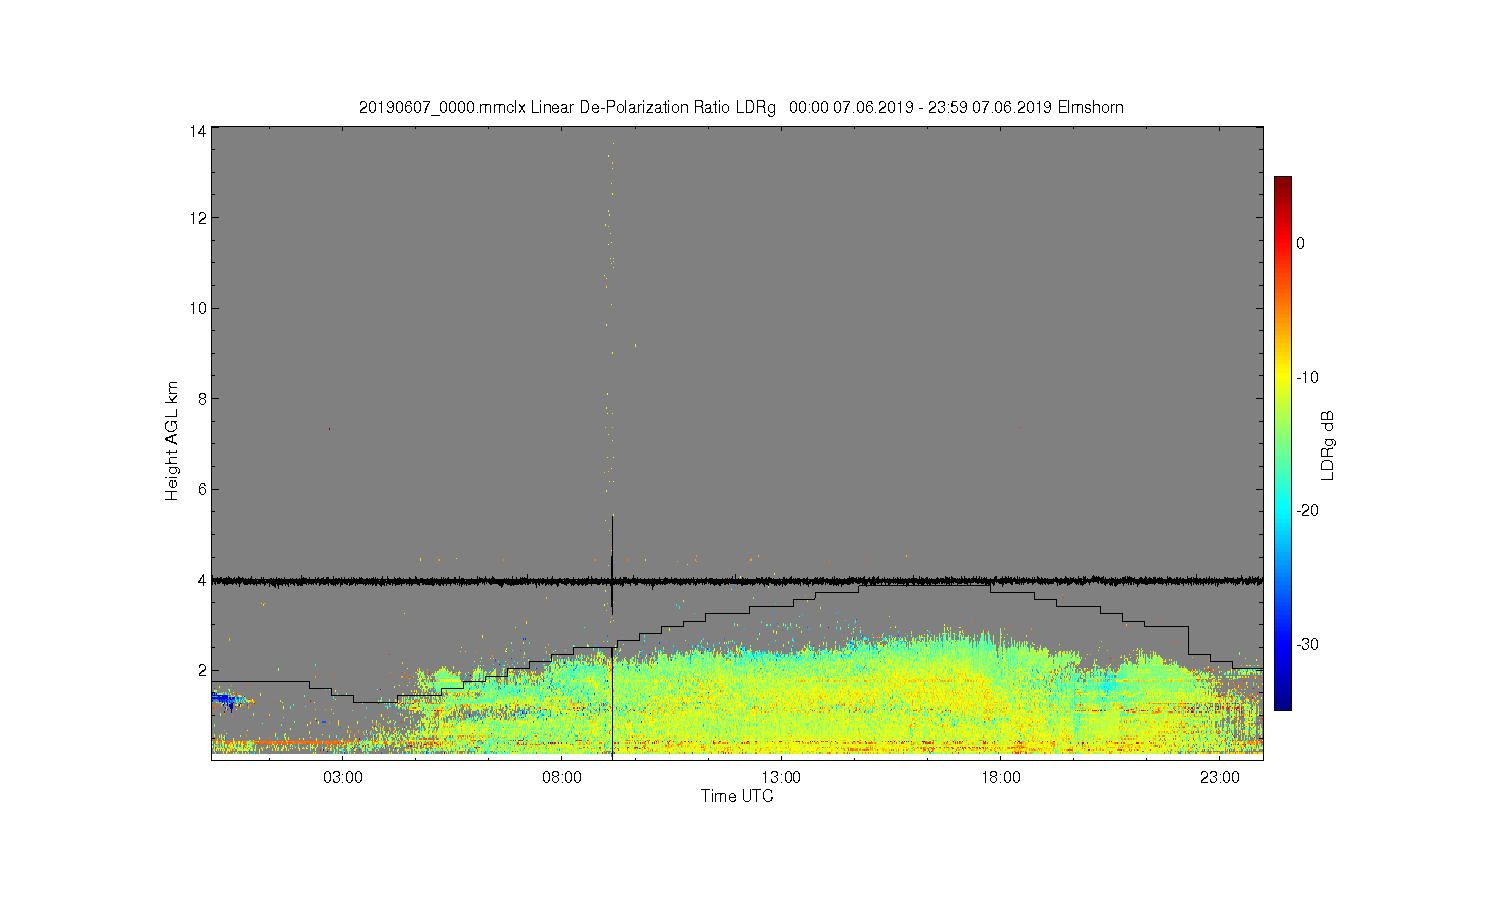Click the LDRg color scale bar
Screen dimensions: 1500x900
click(1283, 443)
